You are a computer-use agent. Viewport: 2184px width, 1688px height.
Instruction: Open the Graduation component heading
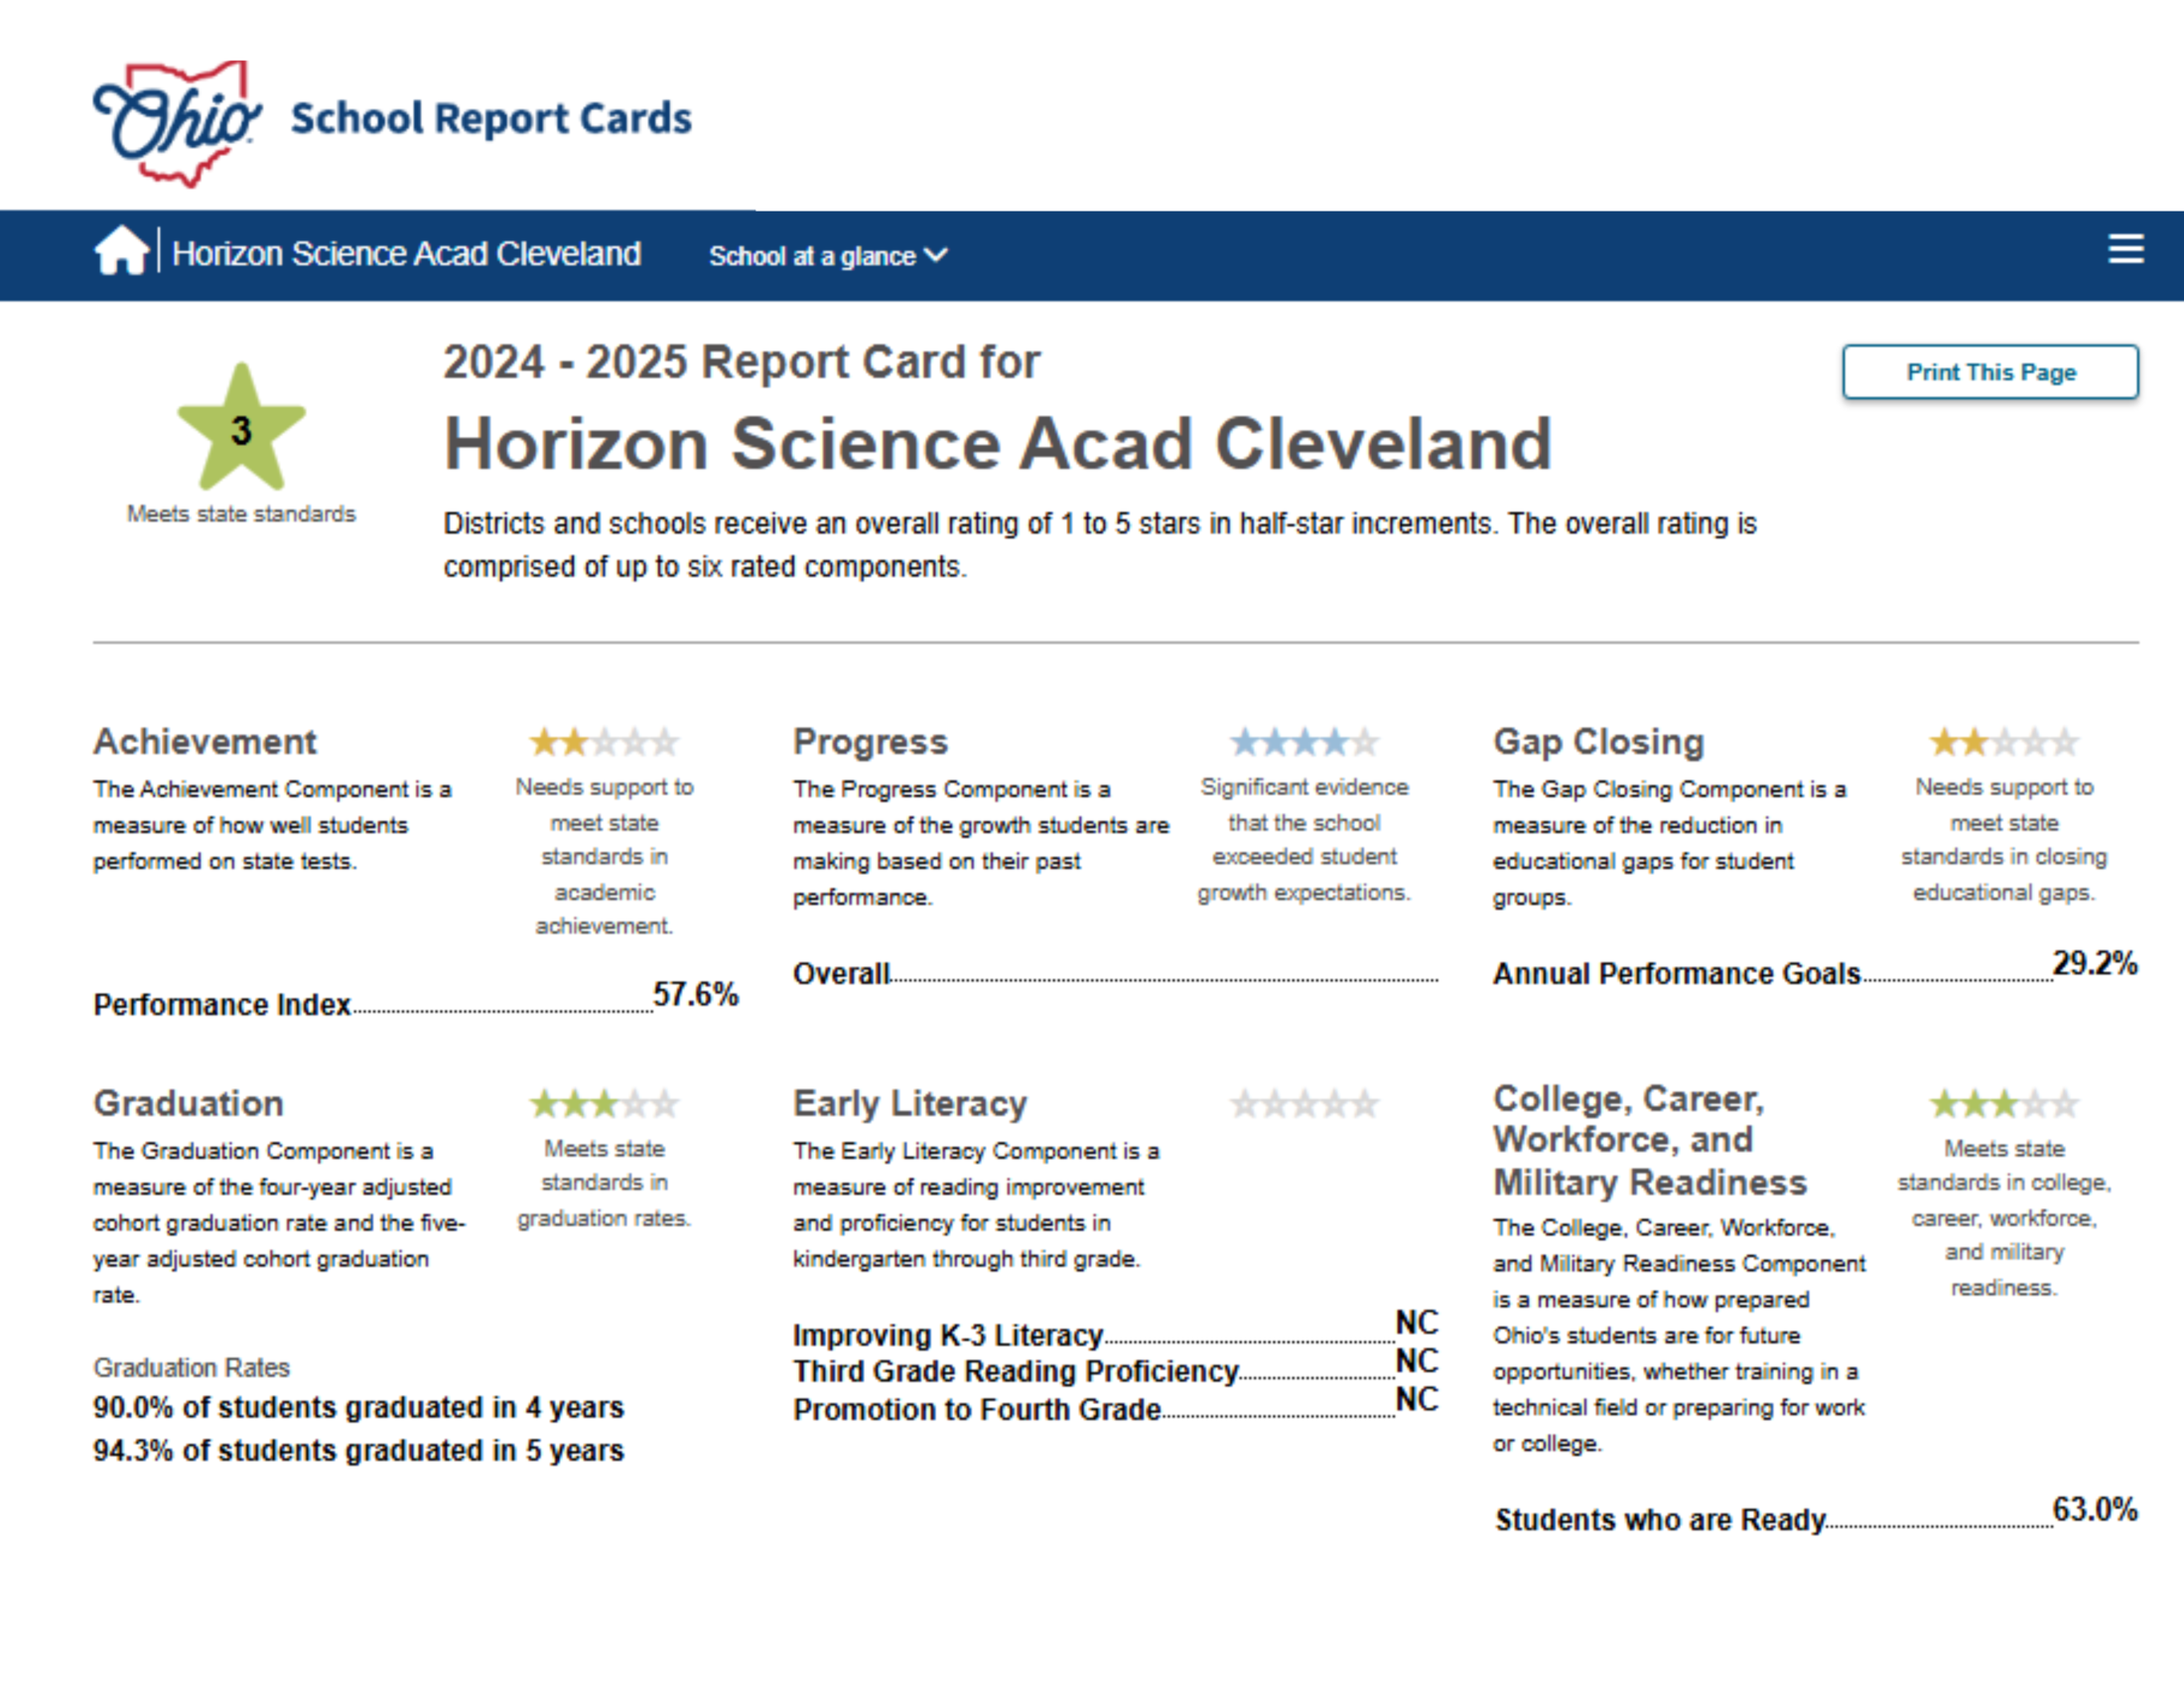pyautogui.click(x=189, y=1103)
